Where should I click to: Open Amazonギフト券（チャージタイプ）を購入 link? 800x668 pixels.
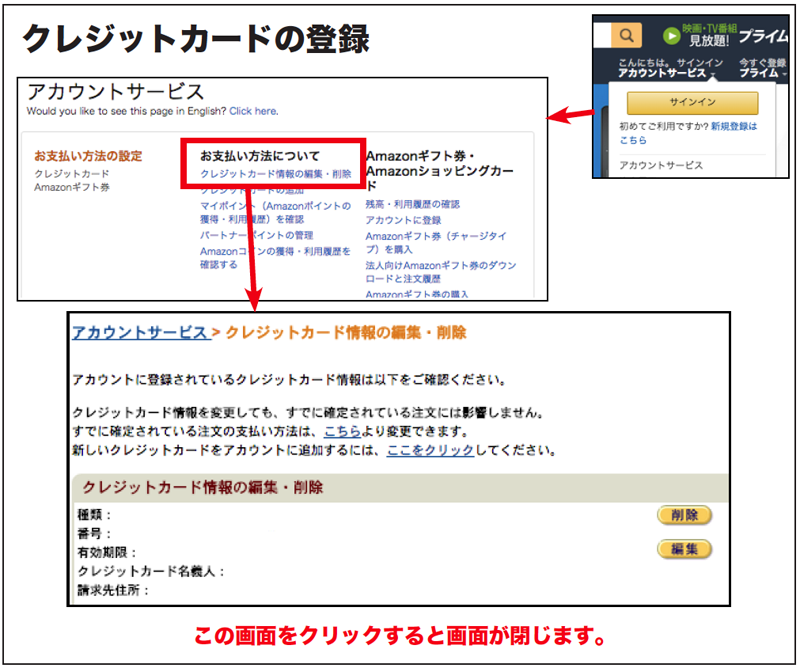tap(436, 242)
